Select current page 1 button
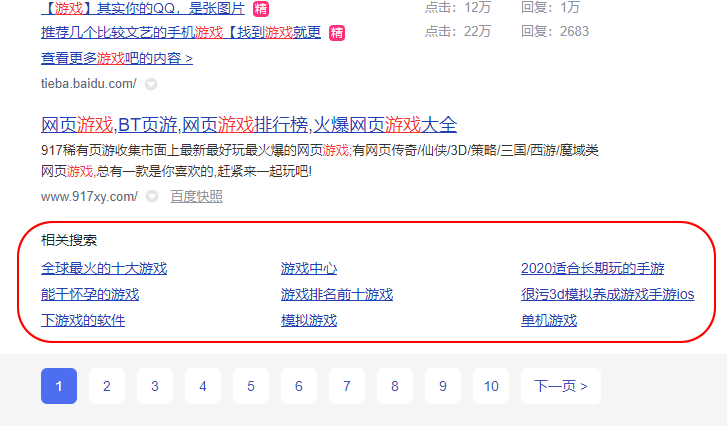The height and width of the screenshot is (426, 727). pyautogui.click(x=59, y=386)
